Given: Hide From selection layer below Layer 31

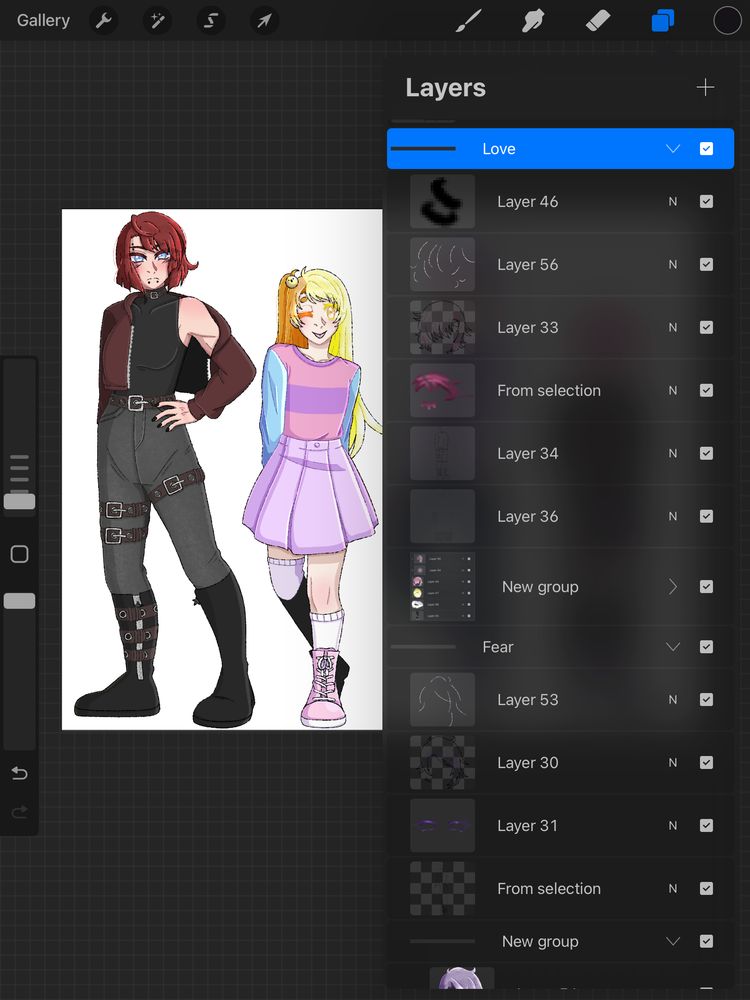Looking at the screenshot, I should coord(706,888).
